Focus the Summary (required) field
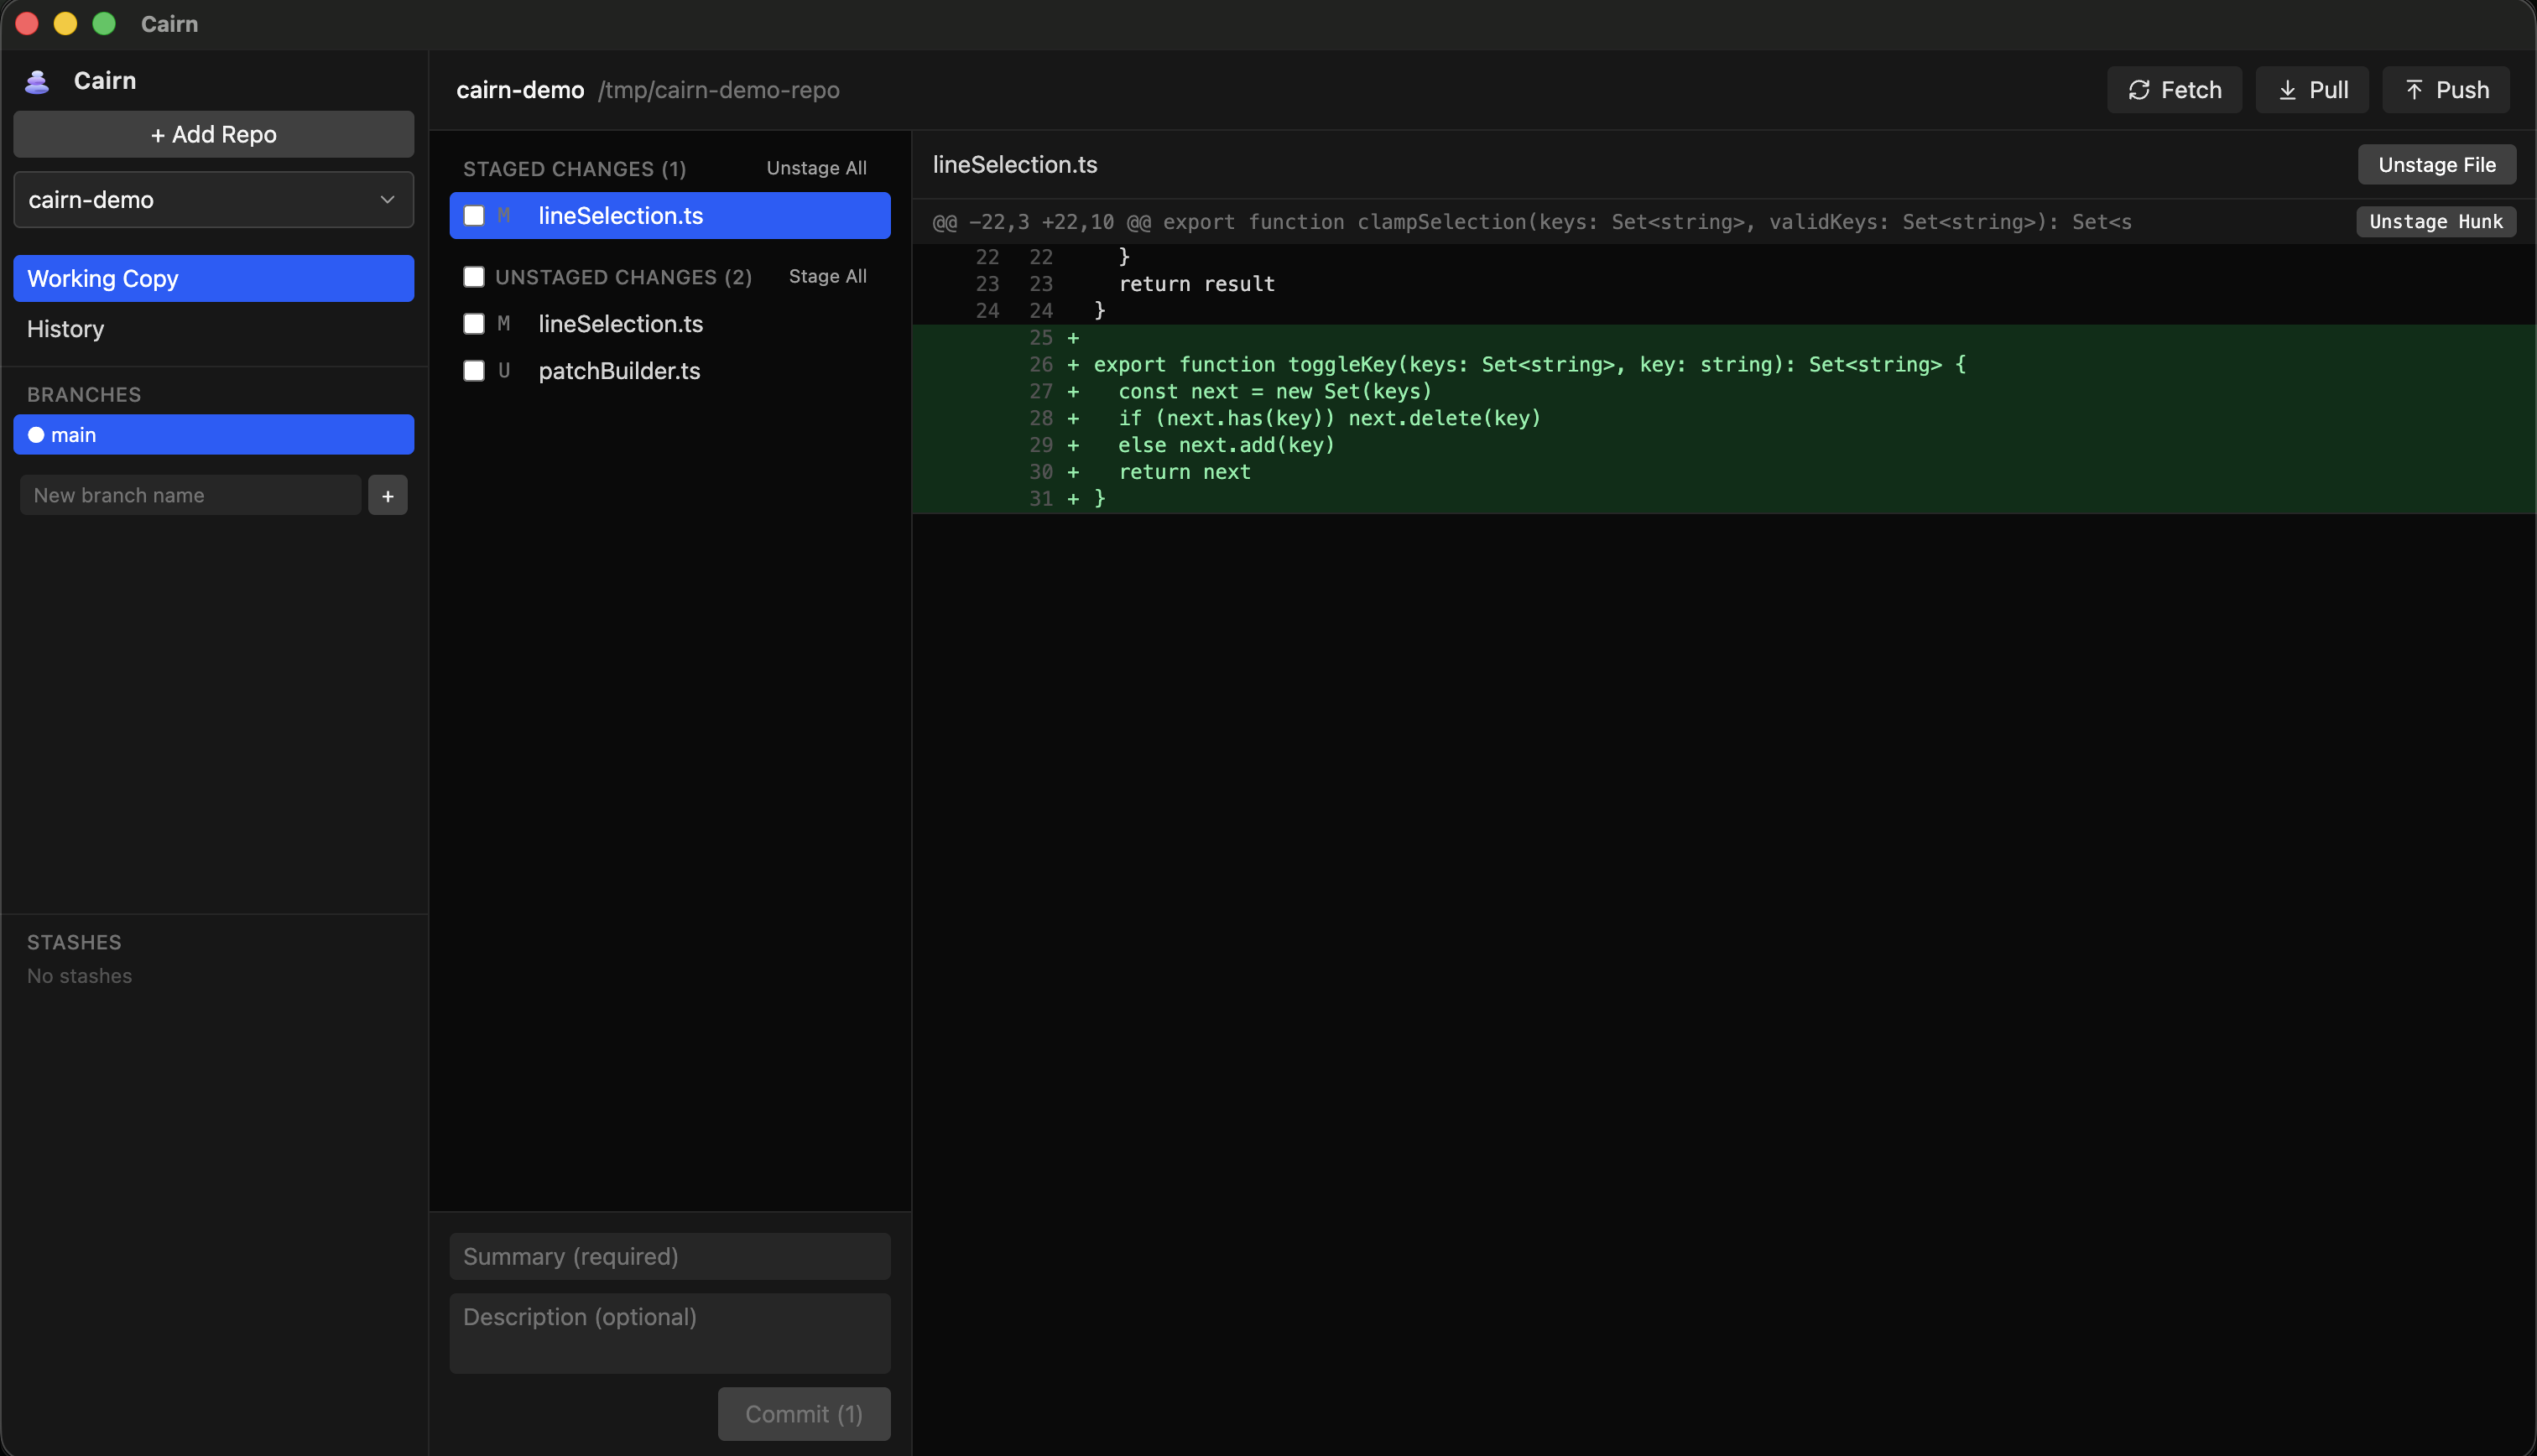This screenshot has height=1456, width=2537. point(669,1256)
